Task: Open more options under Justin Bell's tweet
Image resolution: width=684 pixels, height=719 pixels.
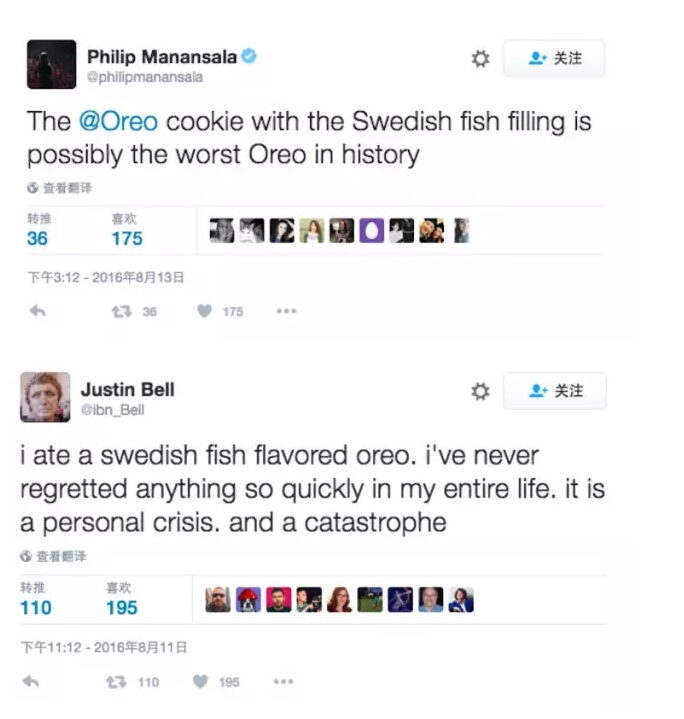Action: 283,682
